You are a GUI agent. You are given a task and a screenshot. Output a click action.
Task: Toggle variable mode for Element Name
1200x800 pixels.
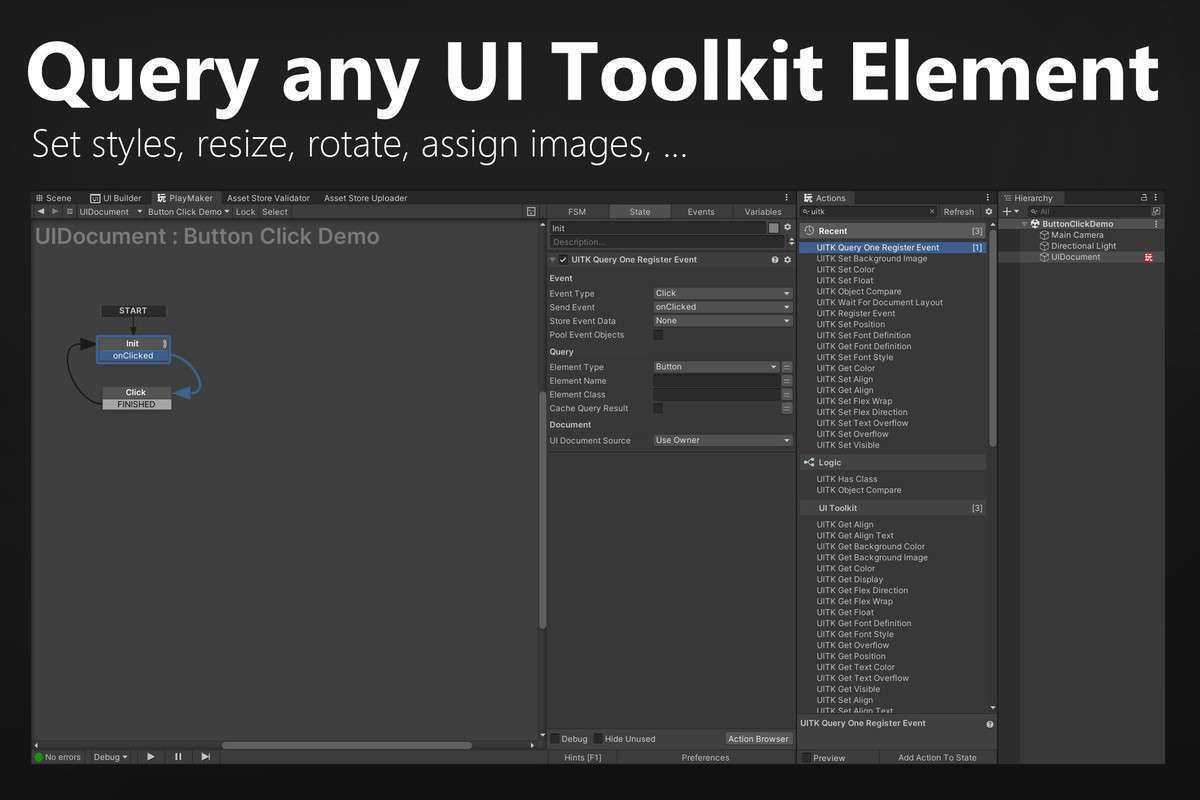click(x=787, y=381)
